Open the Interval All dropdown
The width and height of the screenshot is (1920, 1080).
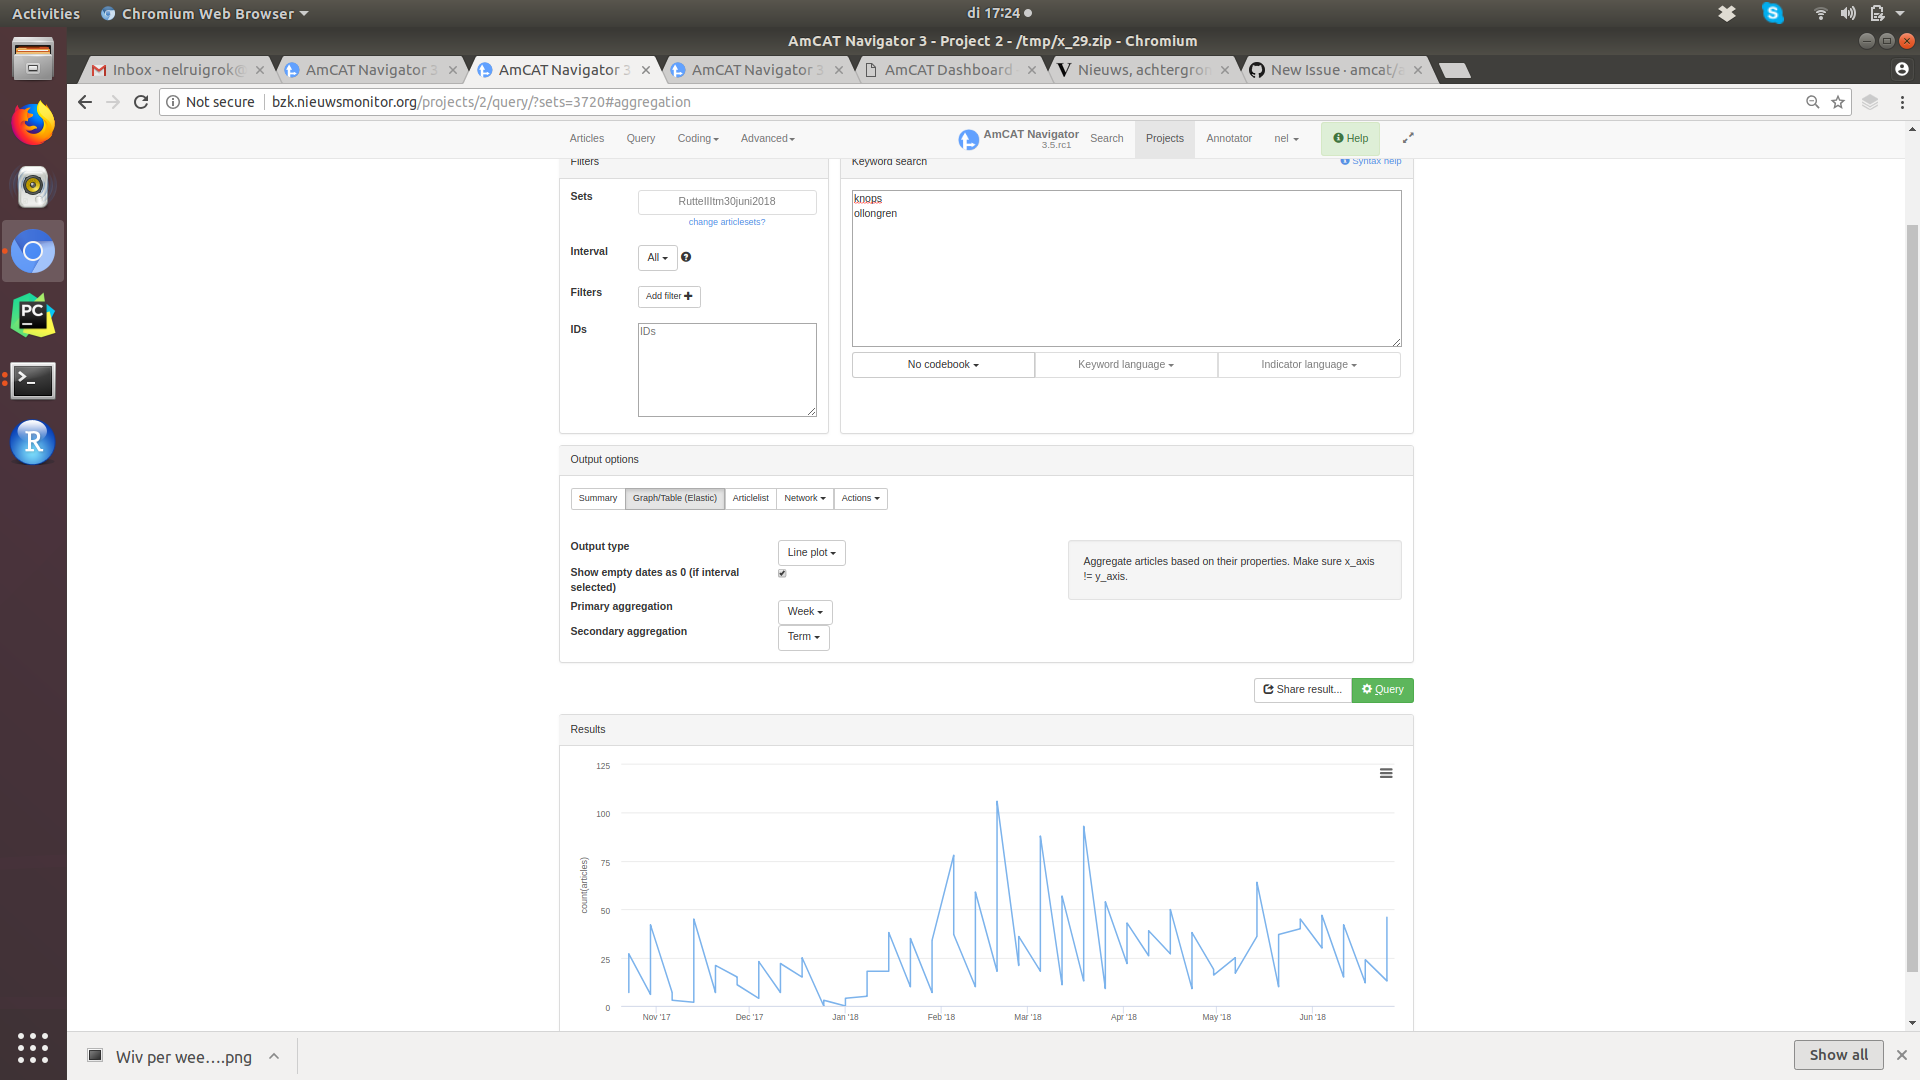click(x=657, y=258)
